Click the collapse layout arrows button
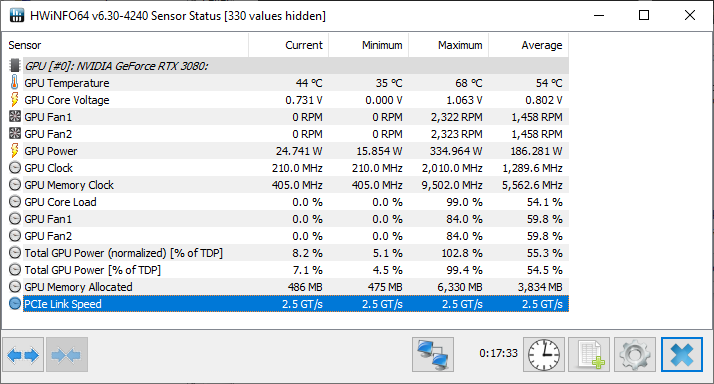The width and height of the screenshot is (714, 384). point(66,354)
